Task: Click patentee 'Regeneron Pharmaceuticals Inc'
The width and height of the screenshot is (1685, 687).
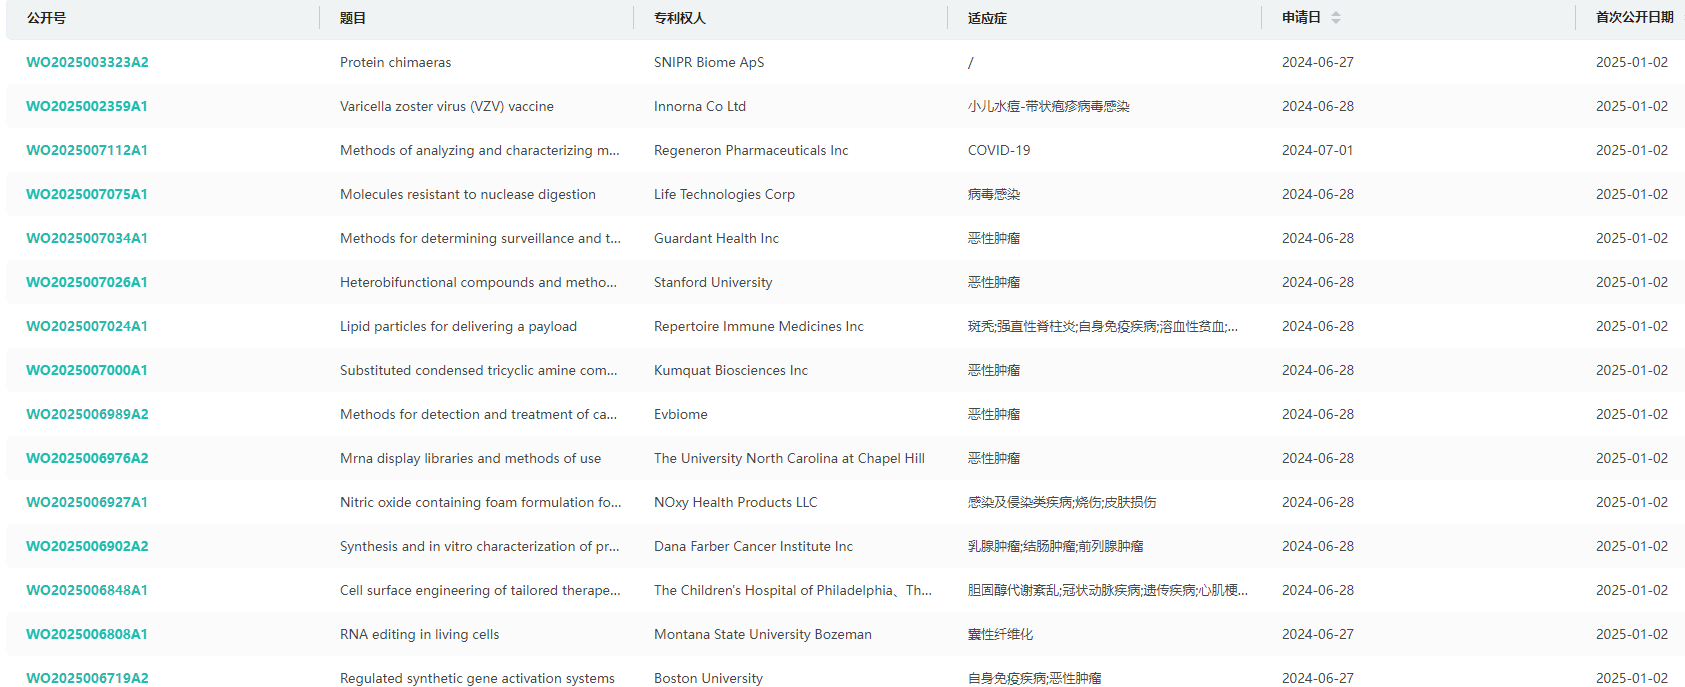Action: (x=751, y=150)
